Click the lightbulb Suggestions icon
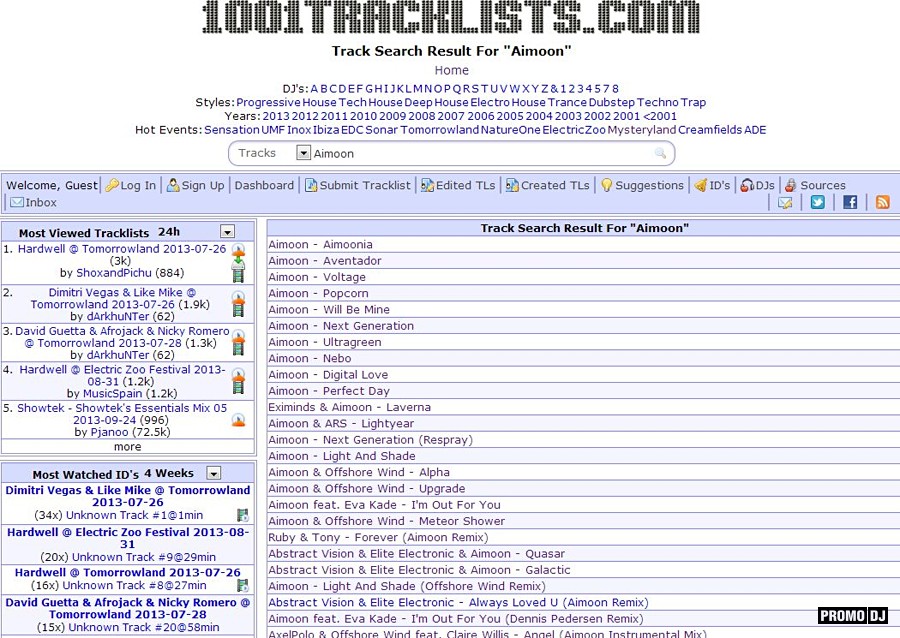 pyautogui.click(x=607, y=185)
